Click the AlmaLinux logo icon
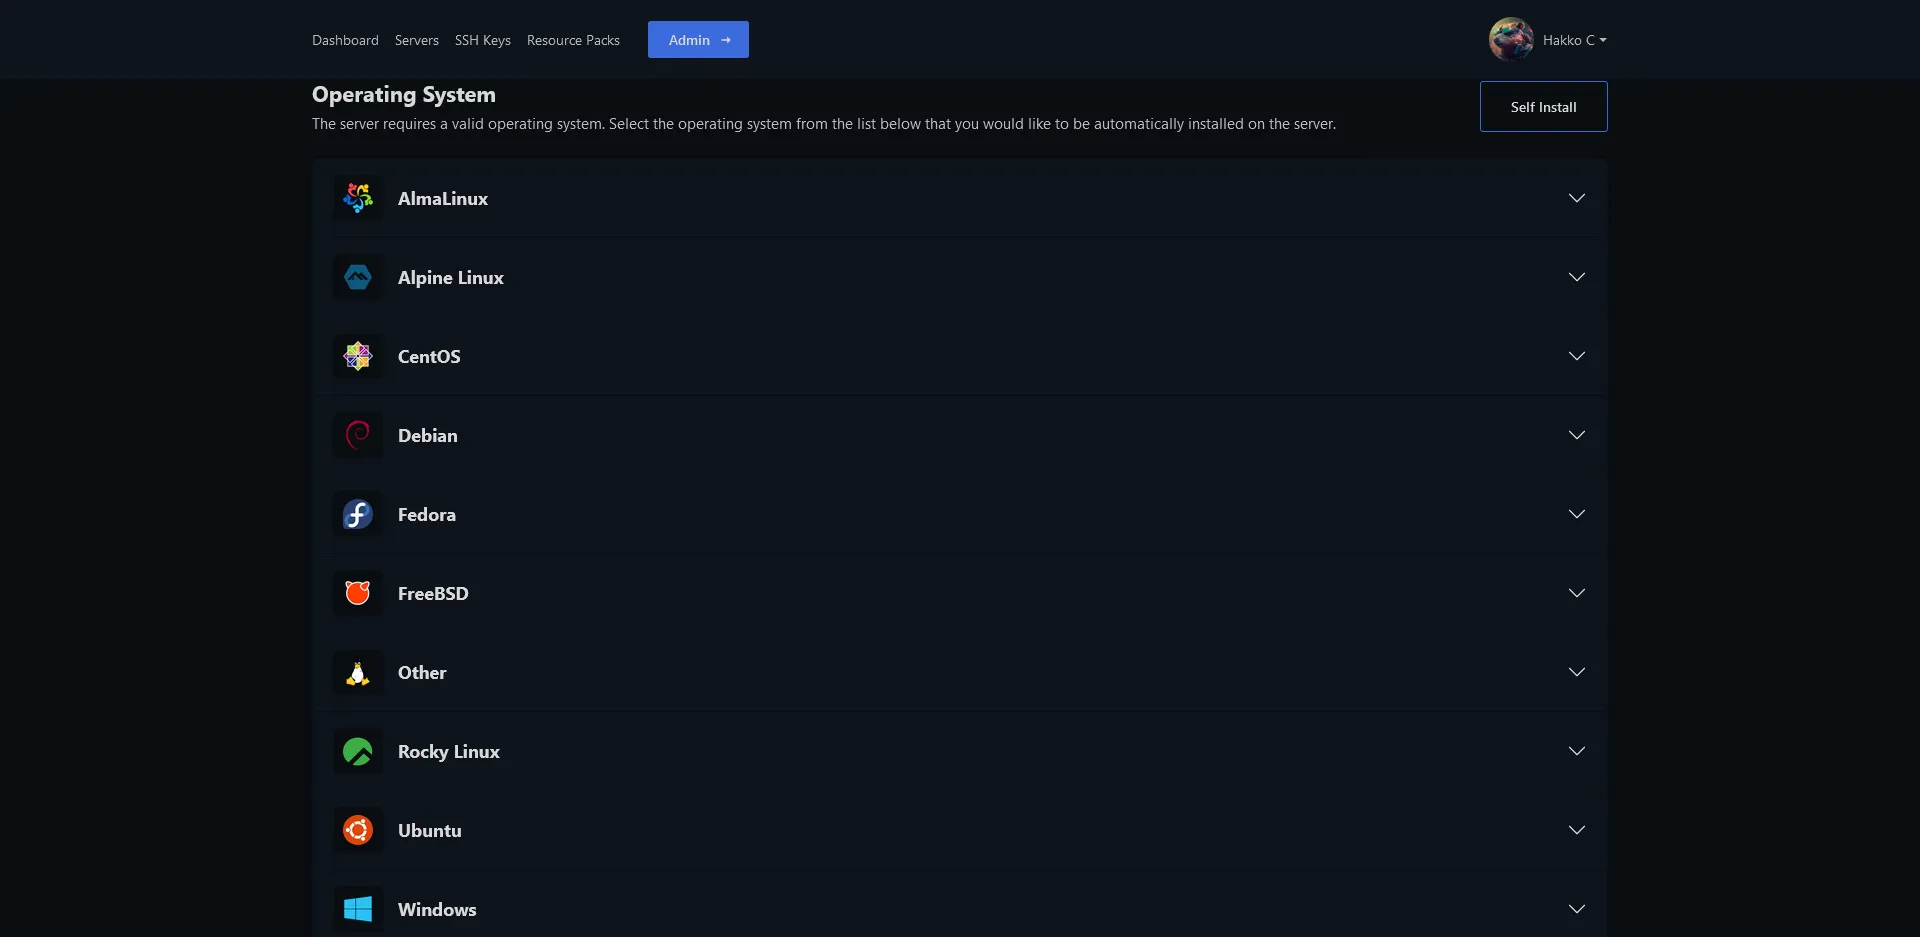This screenshot has height=937, width=1920. (358, 198)
